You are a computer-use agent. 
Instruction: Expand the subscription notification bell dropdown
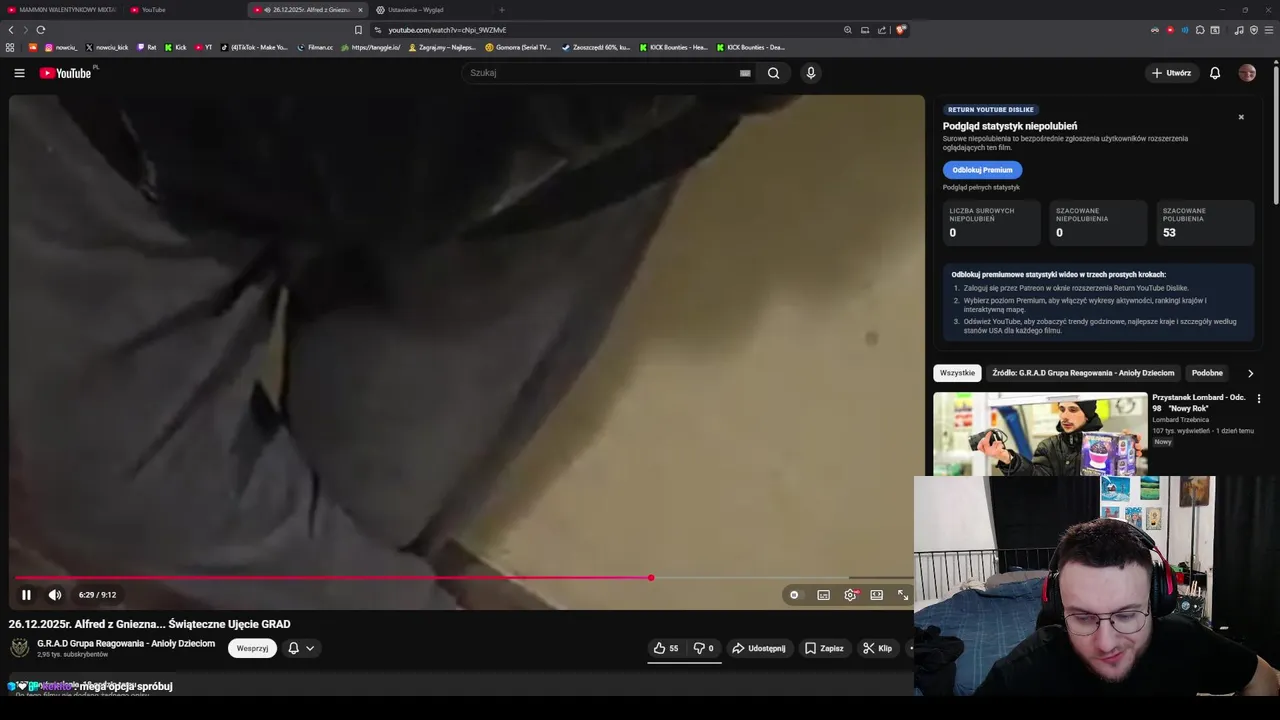pyautogui.click(x=301, y=648)
